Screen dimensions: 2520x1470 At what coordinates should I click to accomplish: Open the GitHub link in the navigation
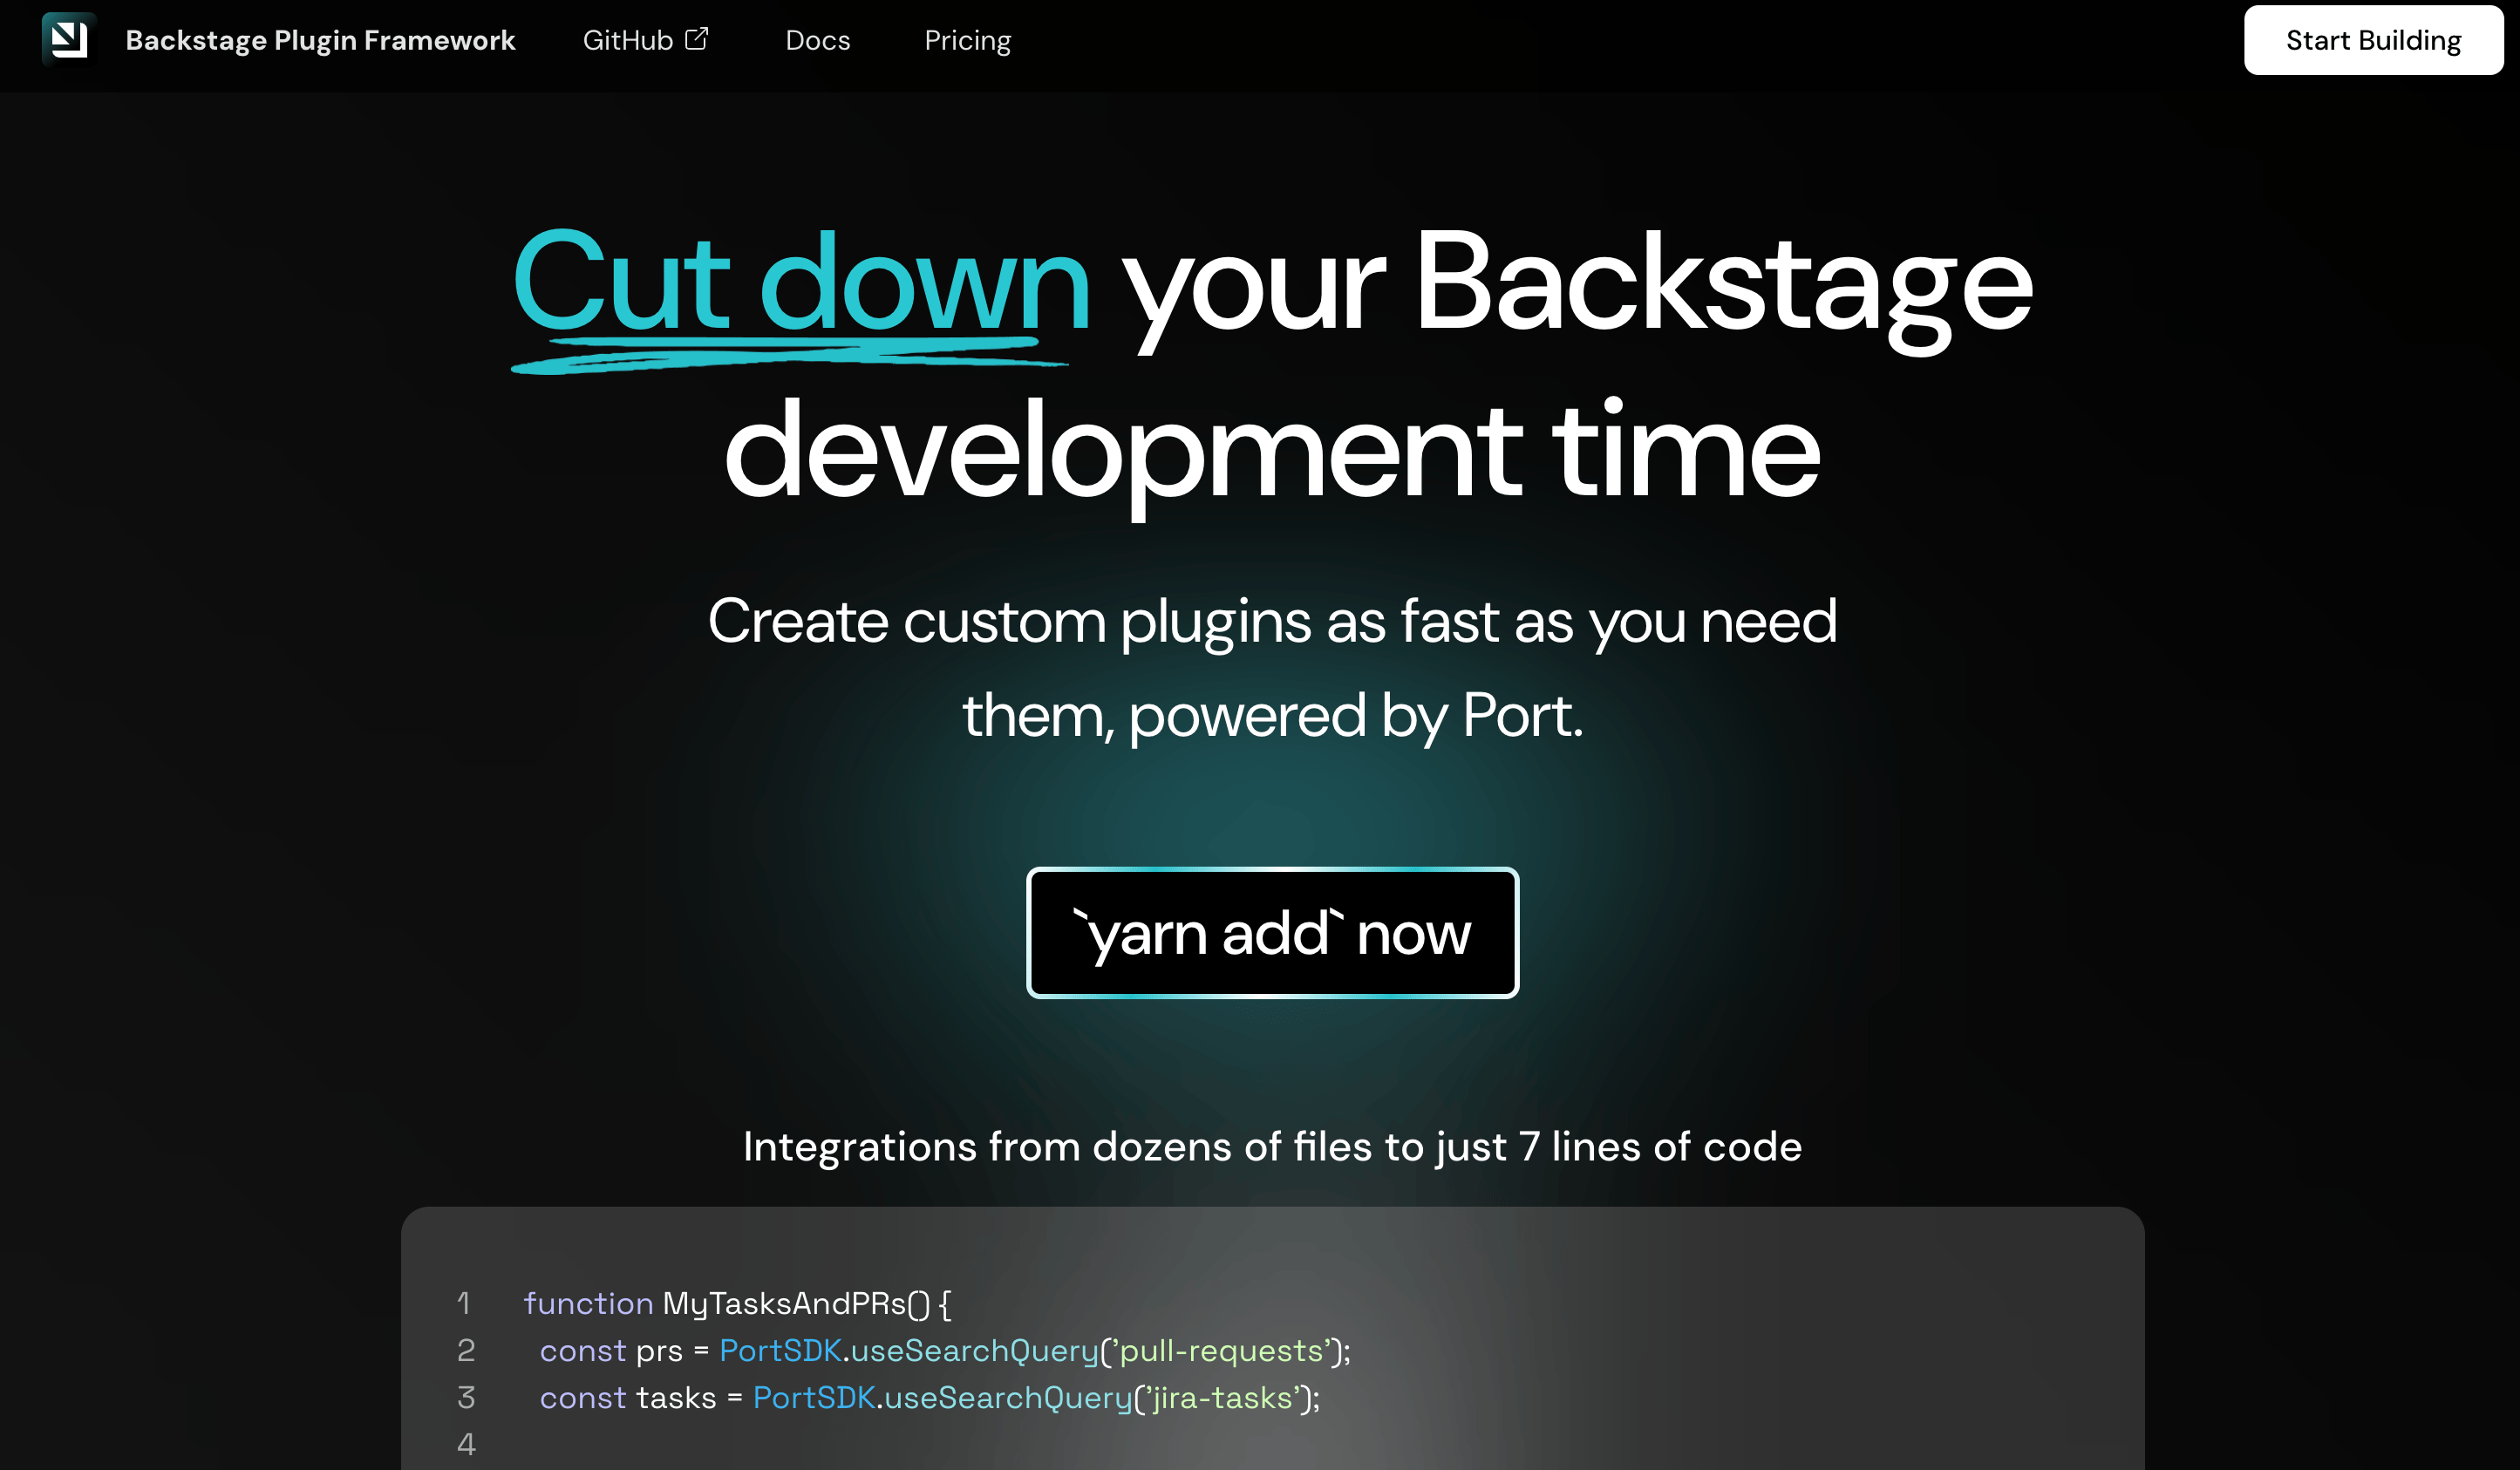click(628, 40)
